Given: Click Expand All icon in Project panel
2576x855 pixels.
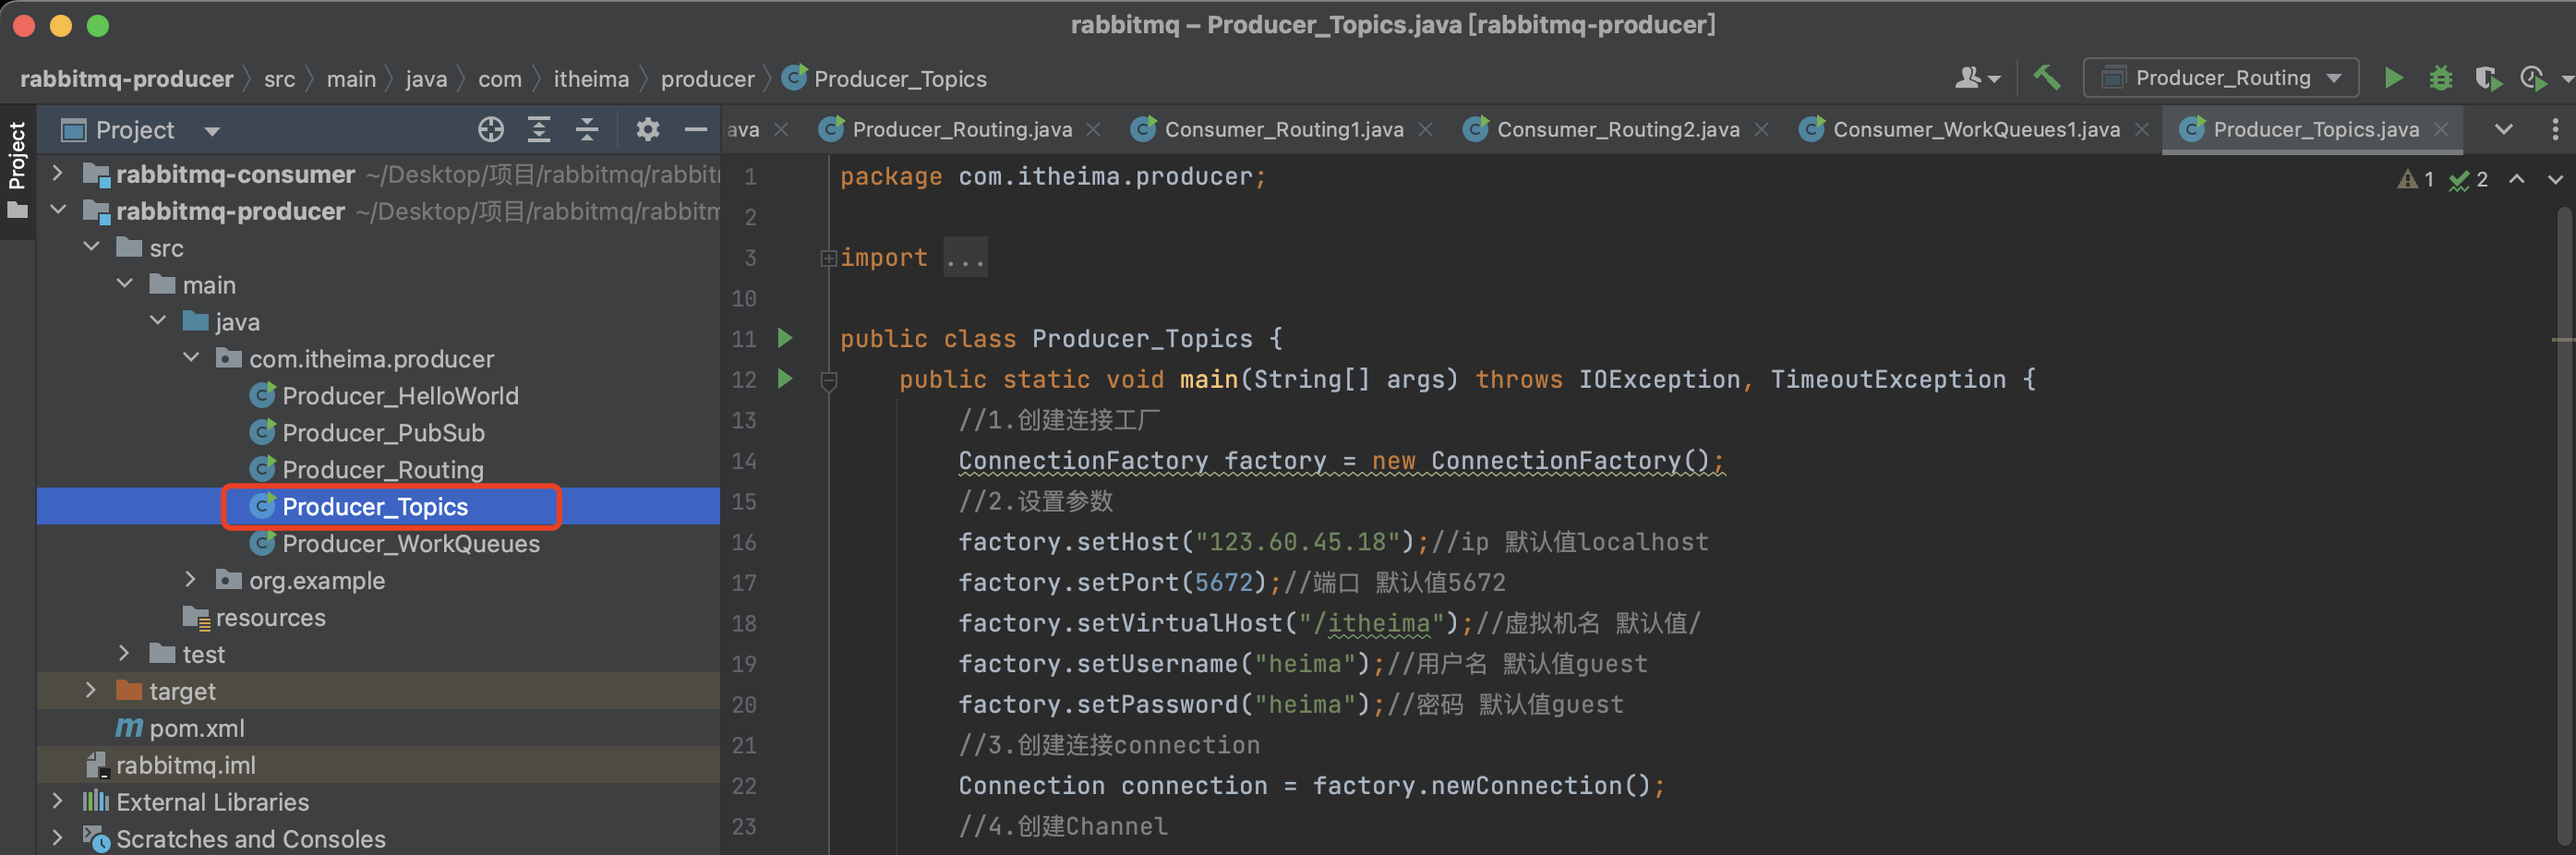Looking at the screenshot, I should coord(539,130).
